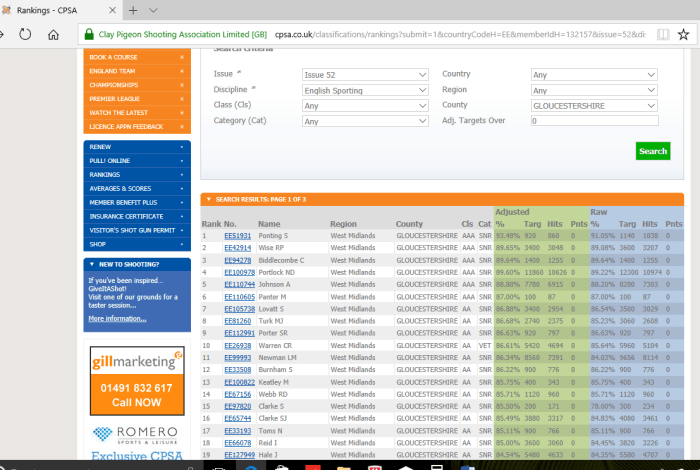
Task: Follow the More information link
Action: [x=115, y=318]
